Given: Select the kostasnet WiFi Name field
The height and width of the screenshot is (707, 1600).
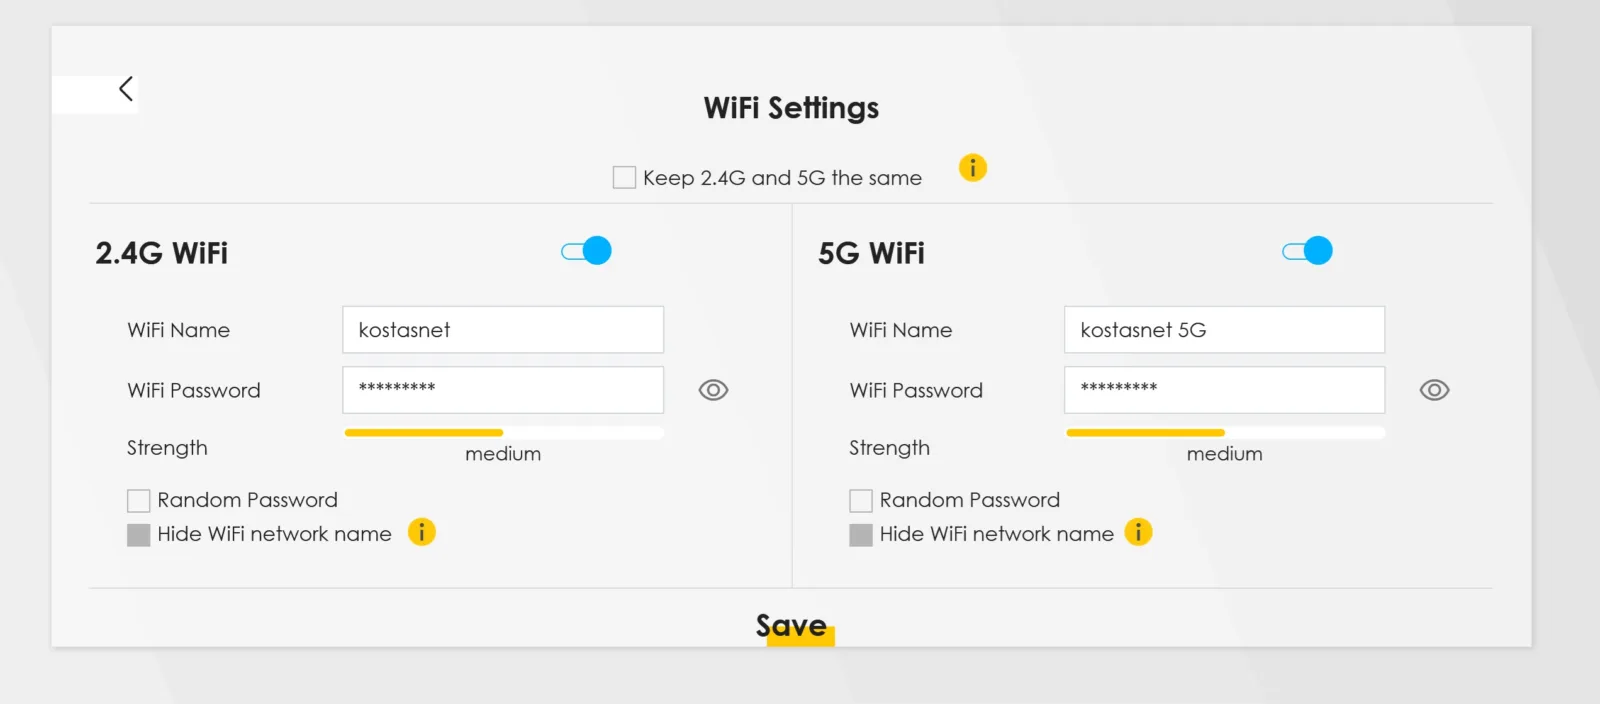Looking at the screenshot, I should (503, 329).
